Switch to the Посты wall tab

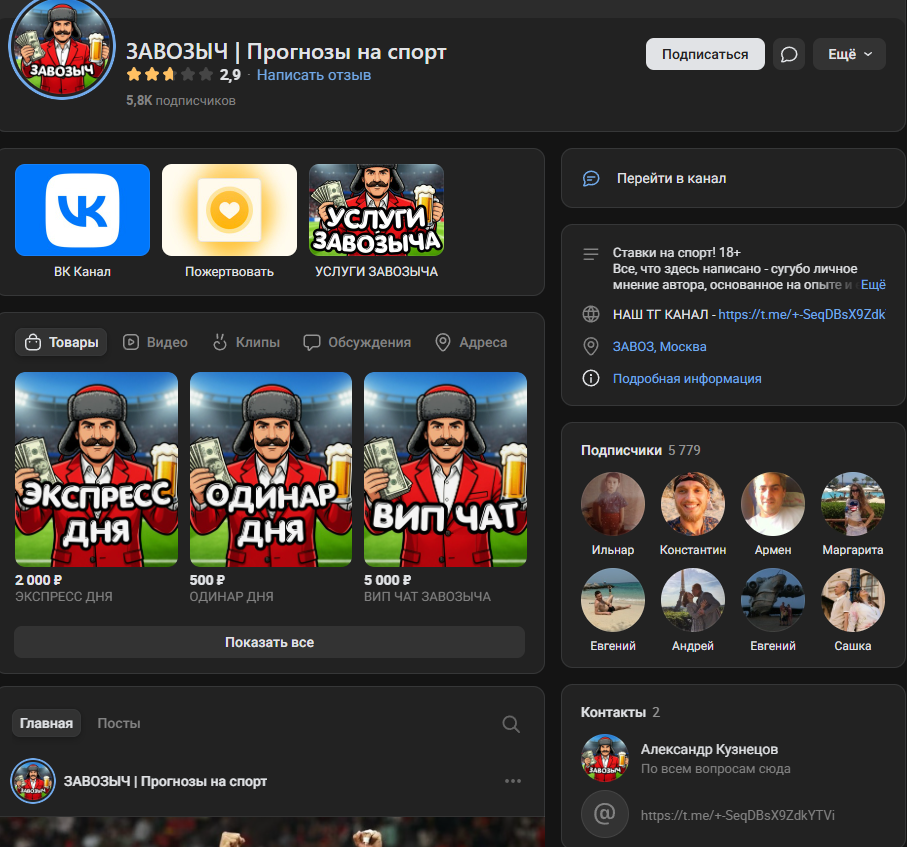click(x=119, y=723)
